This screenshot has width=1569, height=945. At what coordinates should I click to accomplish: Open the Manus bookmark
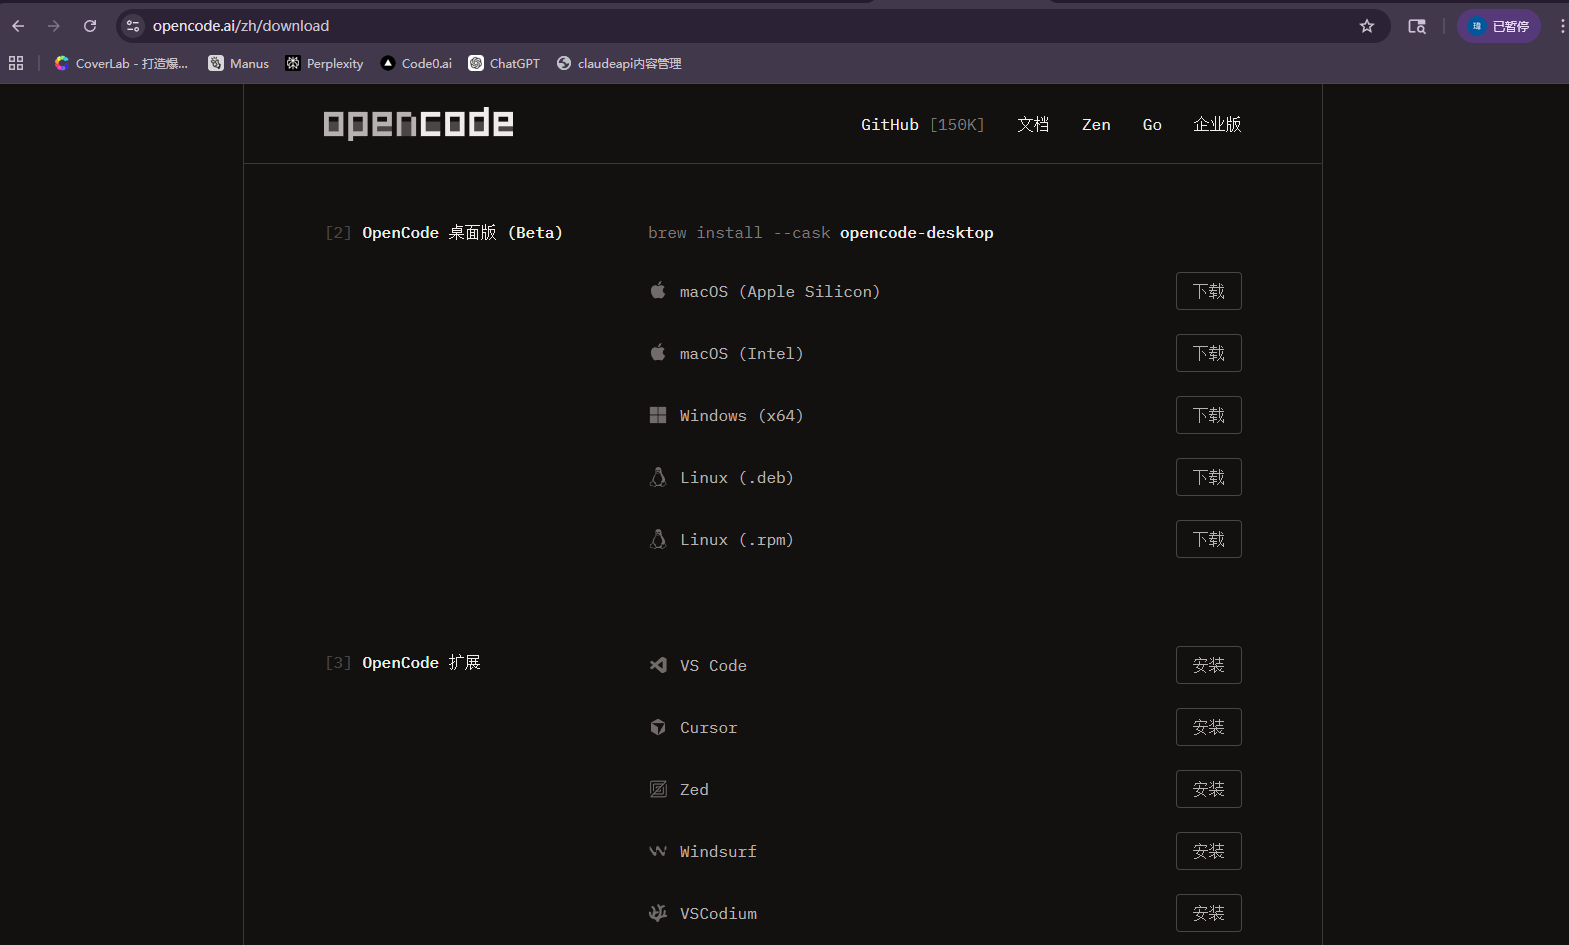coord(238,63)
